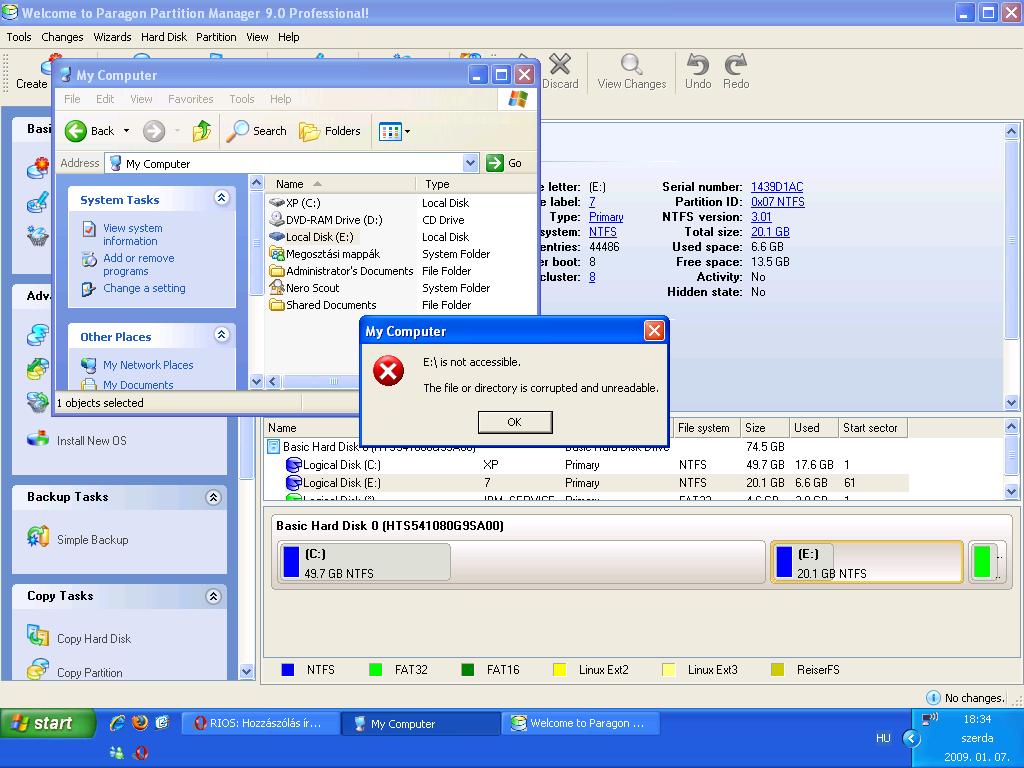Click the Windows start button
The image size is (1024, 768).
tap(47, 724)
